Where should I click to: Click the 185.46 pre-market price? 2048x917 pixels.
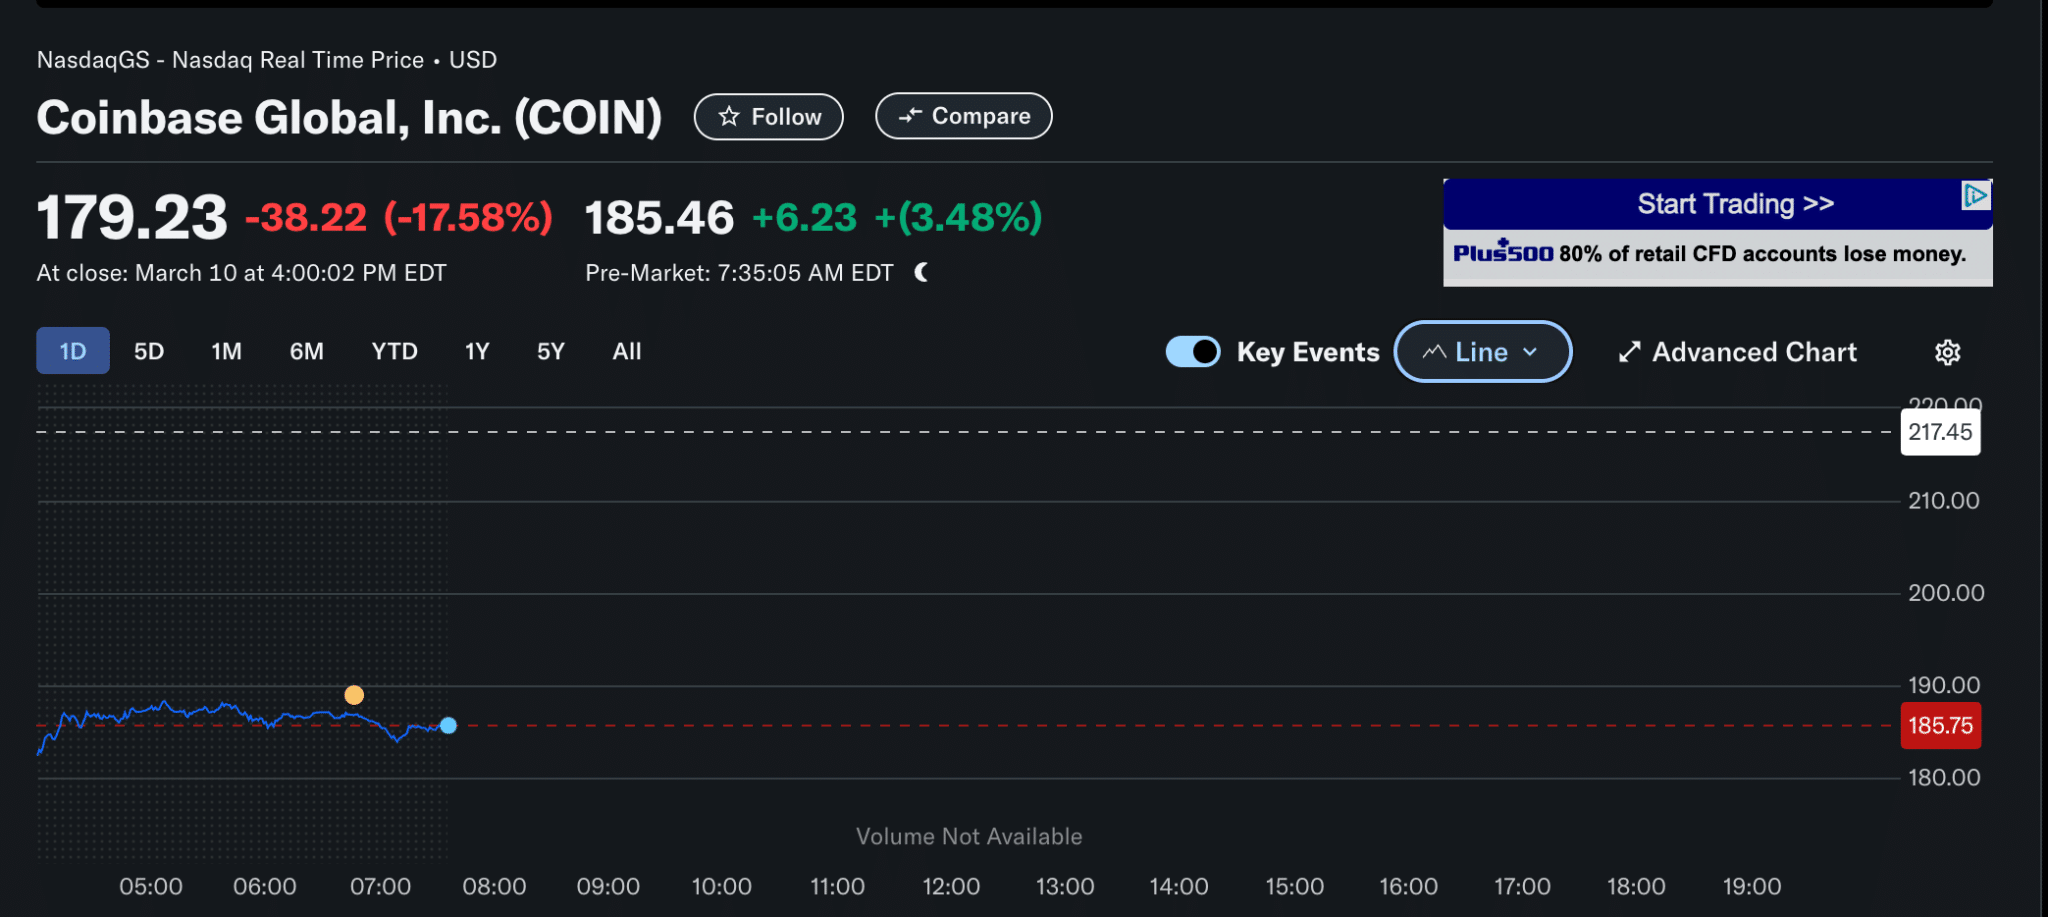click(659, 217)
